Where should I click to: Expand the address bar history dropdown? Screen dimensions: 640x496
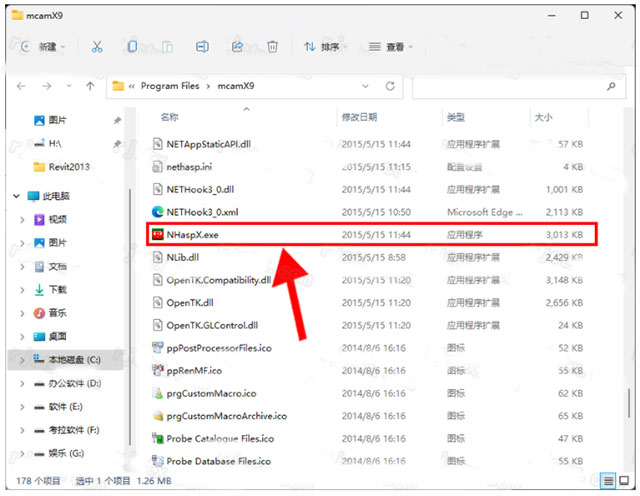click(365, 86)
